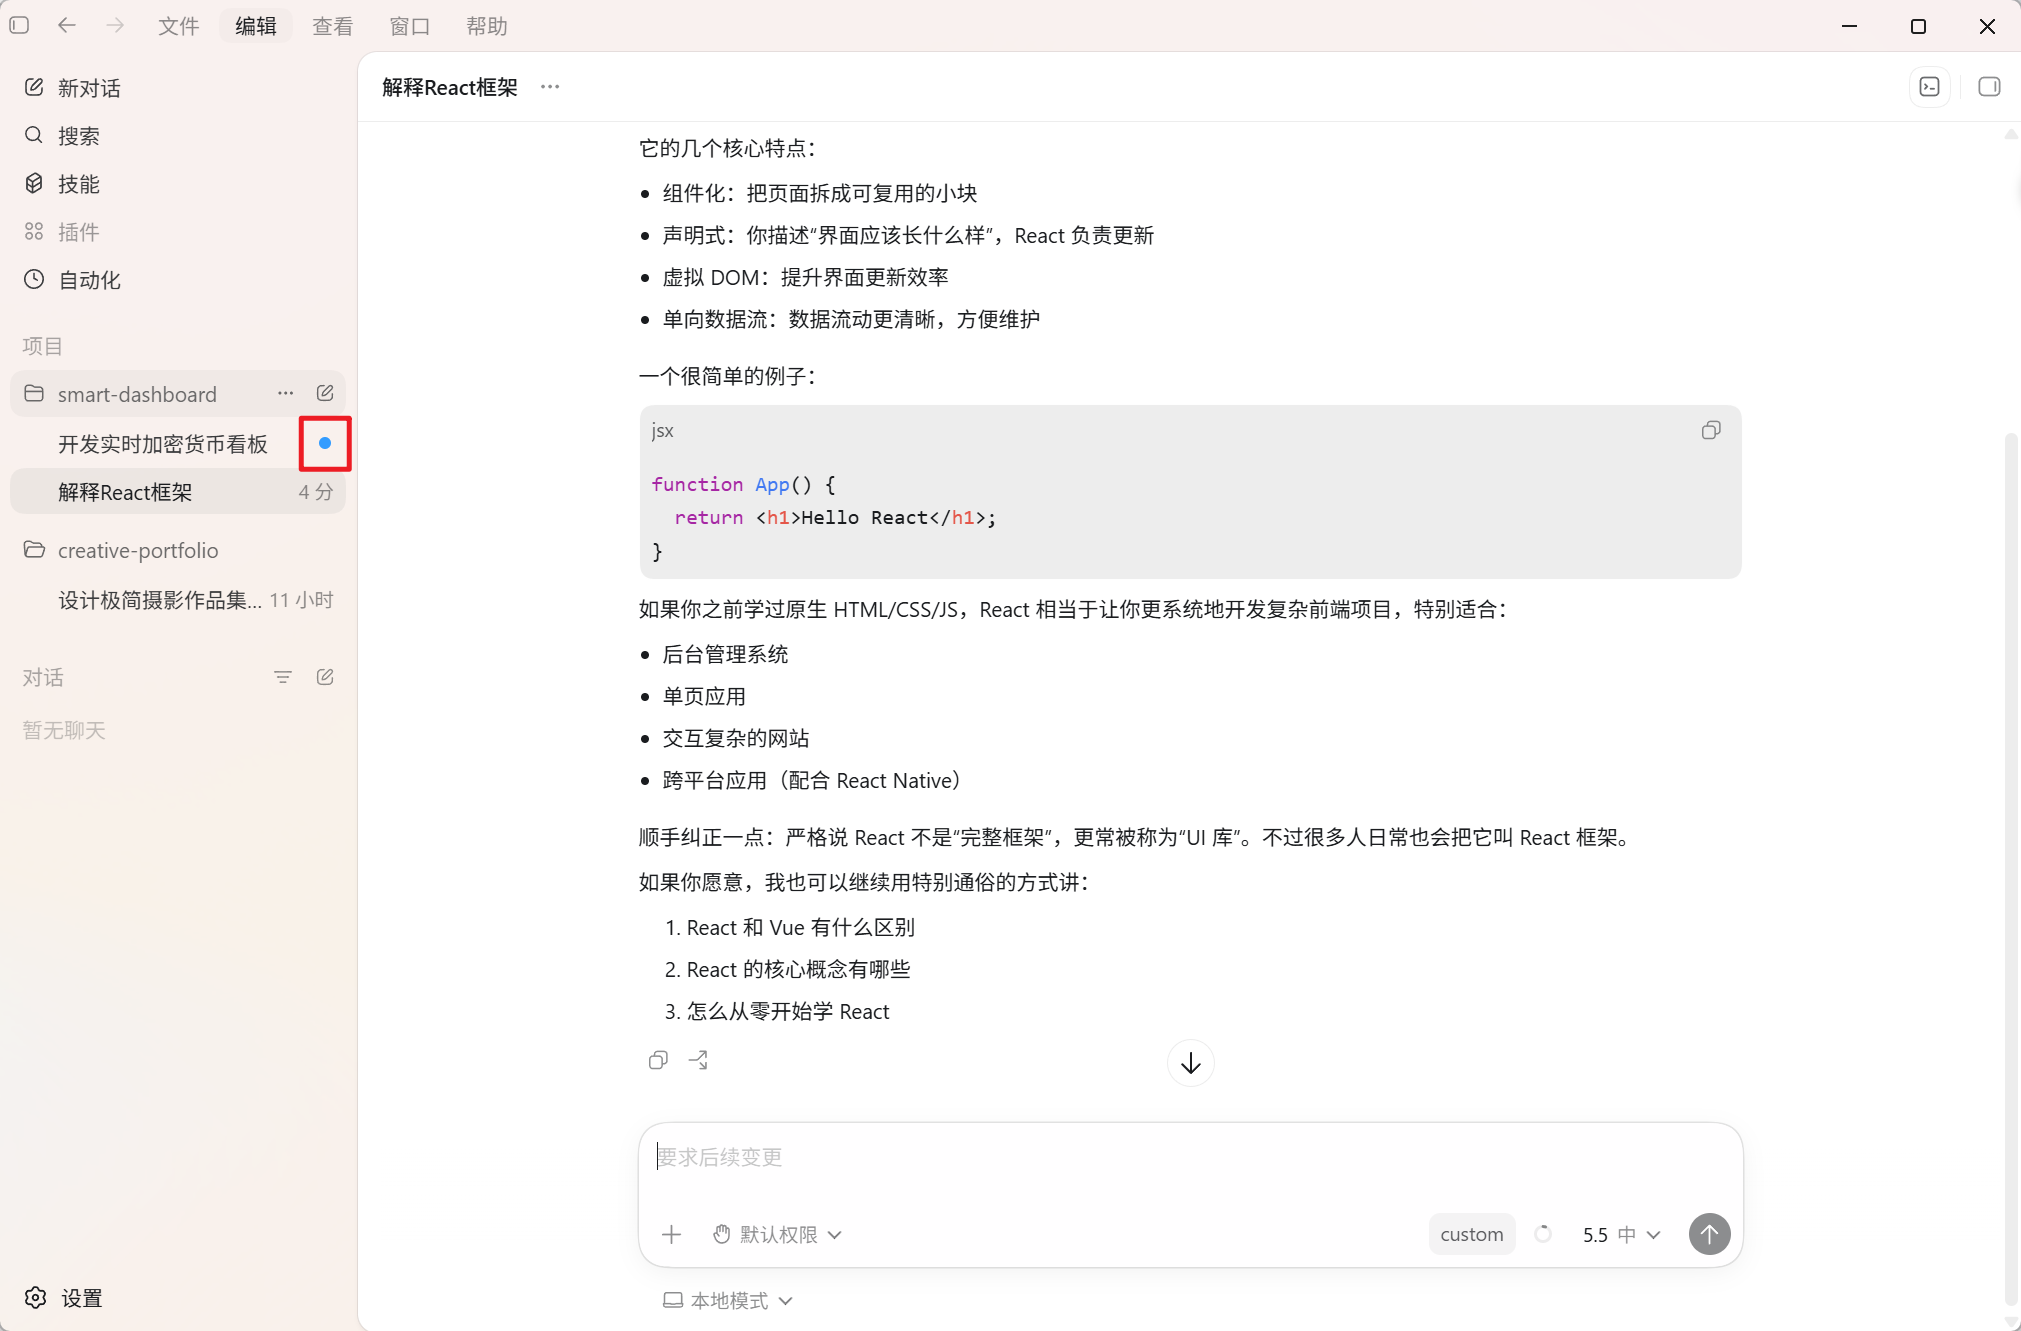
Task: Click the 暂无聊天 text
Action: click(x=64, y=731)
